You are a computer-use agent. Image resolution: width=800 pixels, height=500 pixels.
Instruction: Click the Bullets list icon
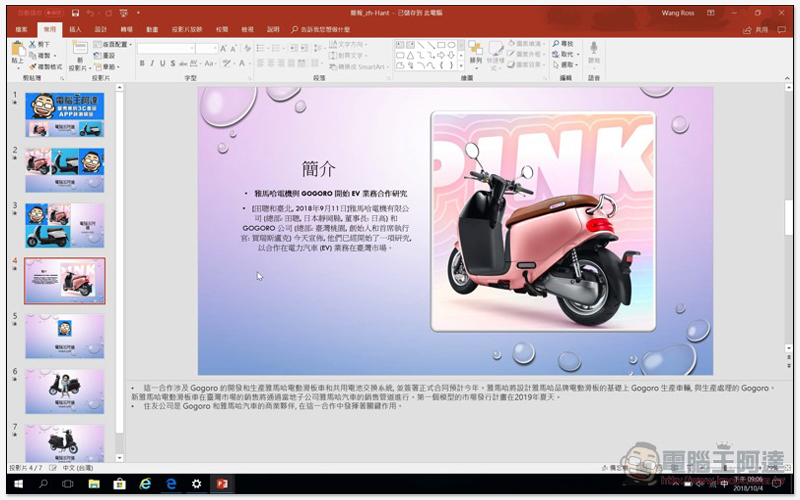coord(261,48)
